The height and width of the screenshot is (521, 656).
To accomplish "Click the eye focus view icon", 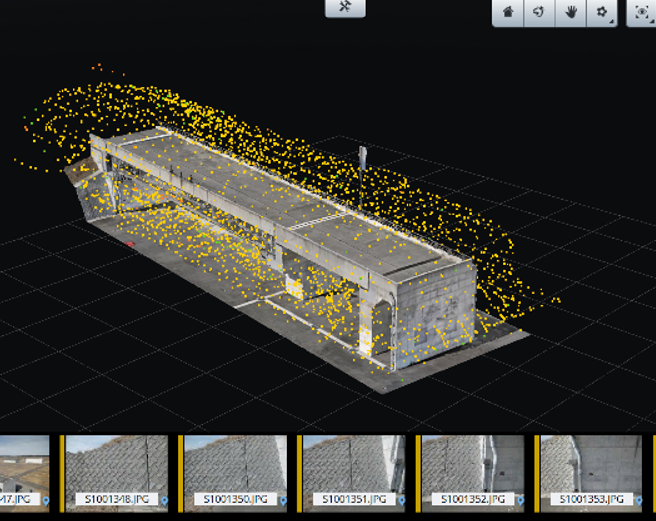I will point(641,12).
